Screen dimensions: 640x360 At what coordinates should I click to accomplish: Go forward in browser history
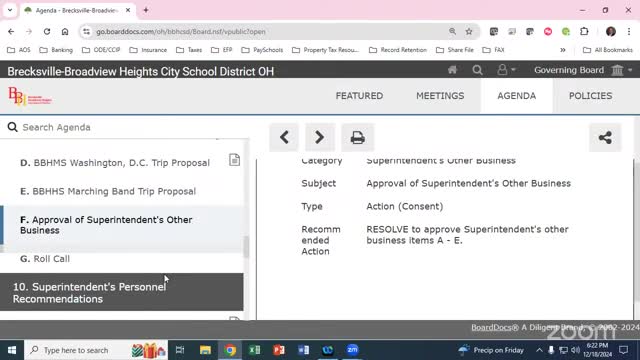29,31
